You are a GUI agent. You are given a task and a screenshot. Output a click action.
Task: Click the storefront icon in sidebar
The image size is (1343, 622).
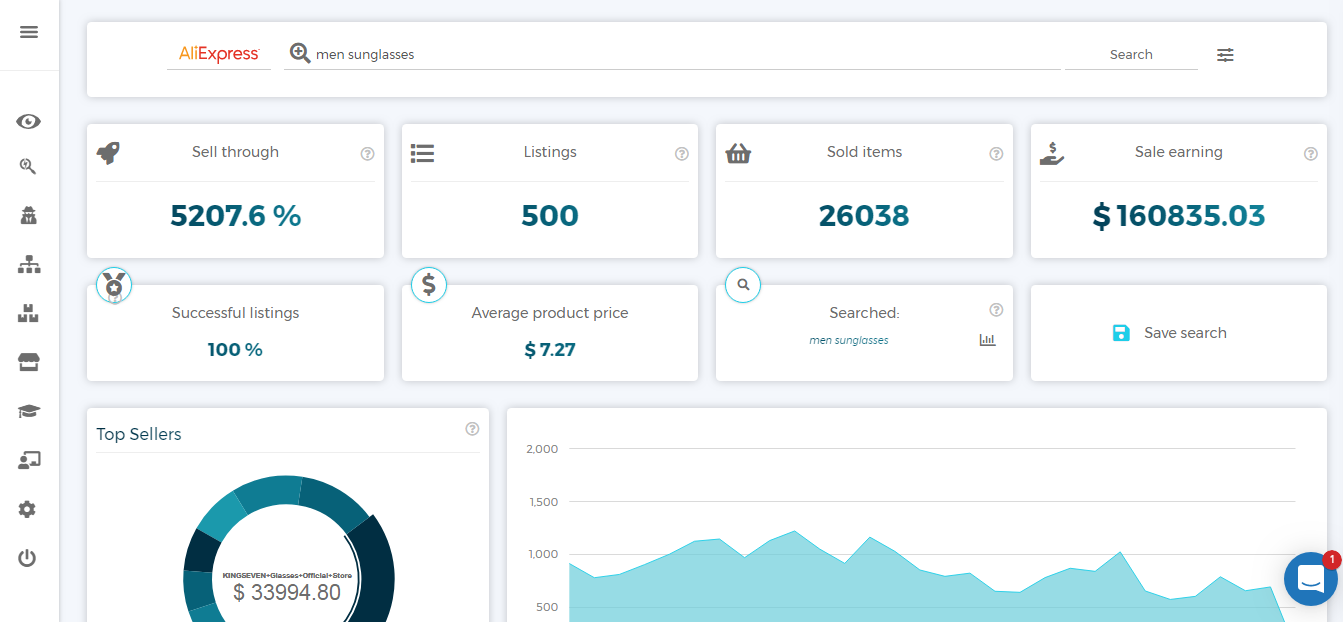[x=29, y=362]
